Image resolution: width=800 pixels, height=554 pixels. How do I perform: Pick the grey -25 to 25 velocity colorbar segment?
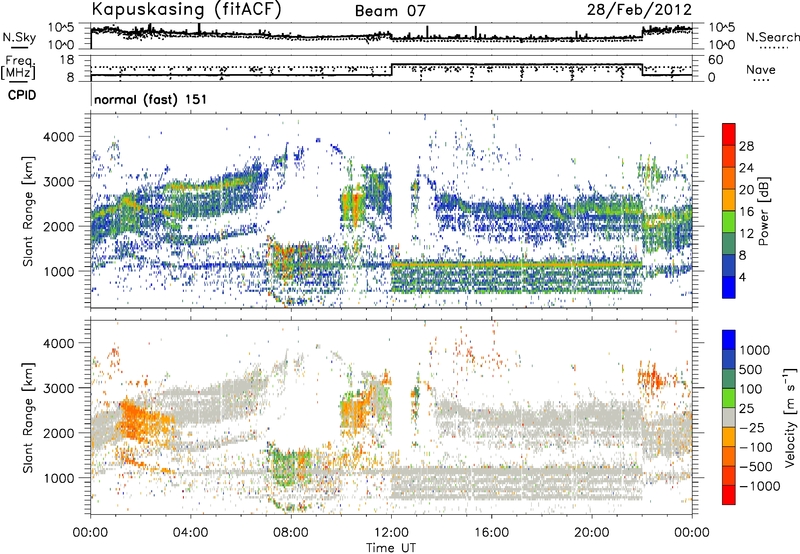[x=729, y=417]
